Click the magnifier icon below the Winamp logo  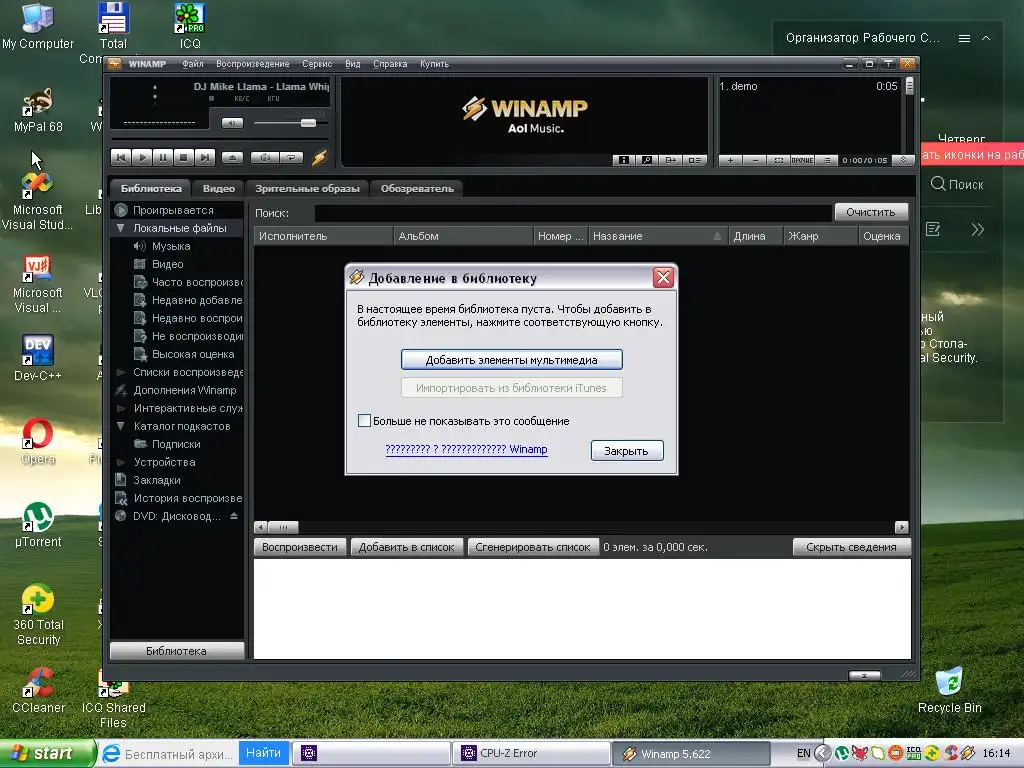pyautogui.click(x=647, y=160)
